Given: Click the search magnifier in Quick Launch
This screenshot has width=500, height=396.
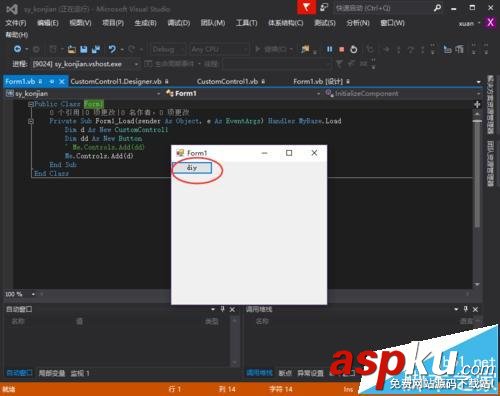Looking at the screenshot, I should pos(438,8).
